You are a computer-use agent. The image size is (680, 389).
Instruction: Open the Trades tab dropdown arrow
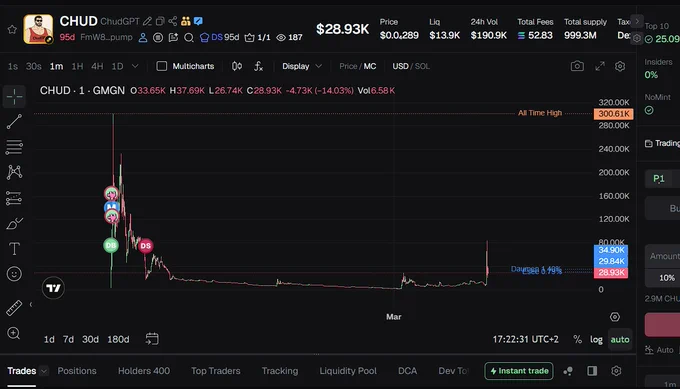[x=43, y=371]
